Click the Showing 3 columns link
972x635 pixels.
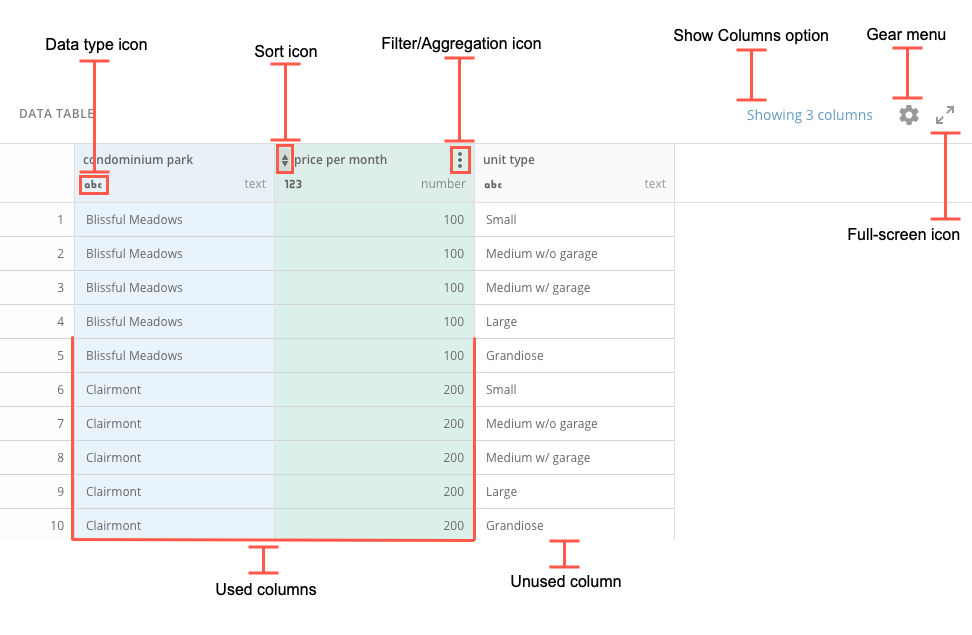809,114
